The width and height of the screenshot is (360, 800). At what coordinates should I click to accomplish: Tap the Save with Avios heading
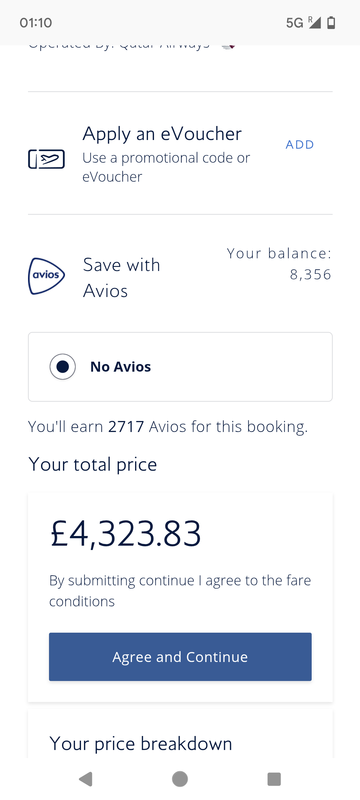[x=121, y=278]
